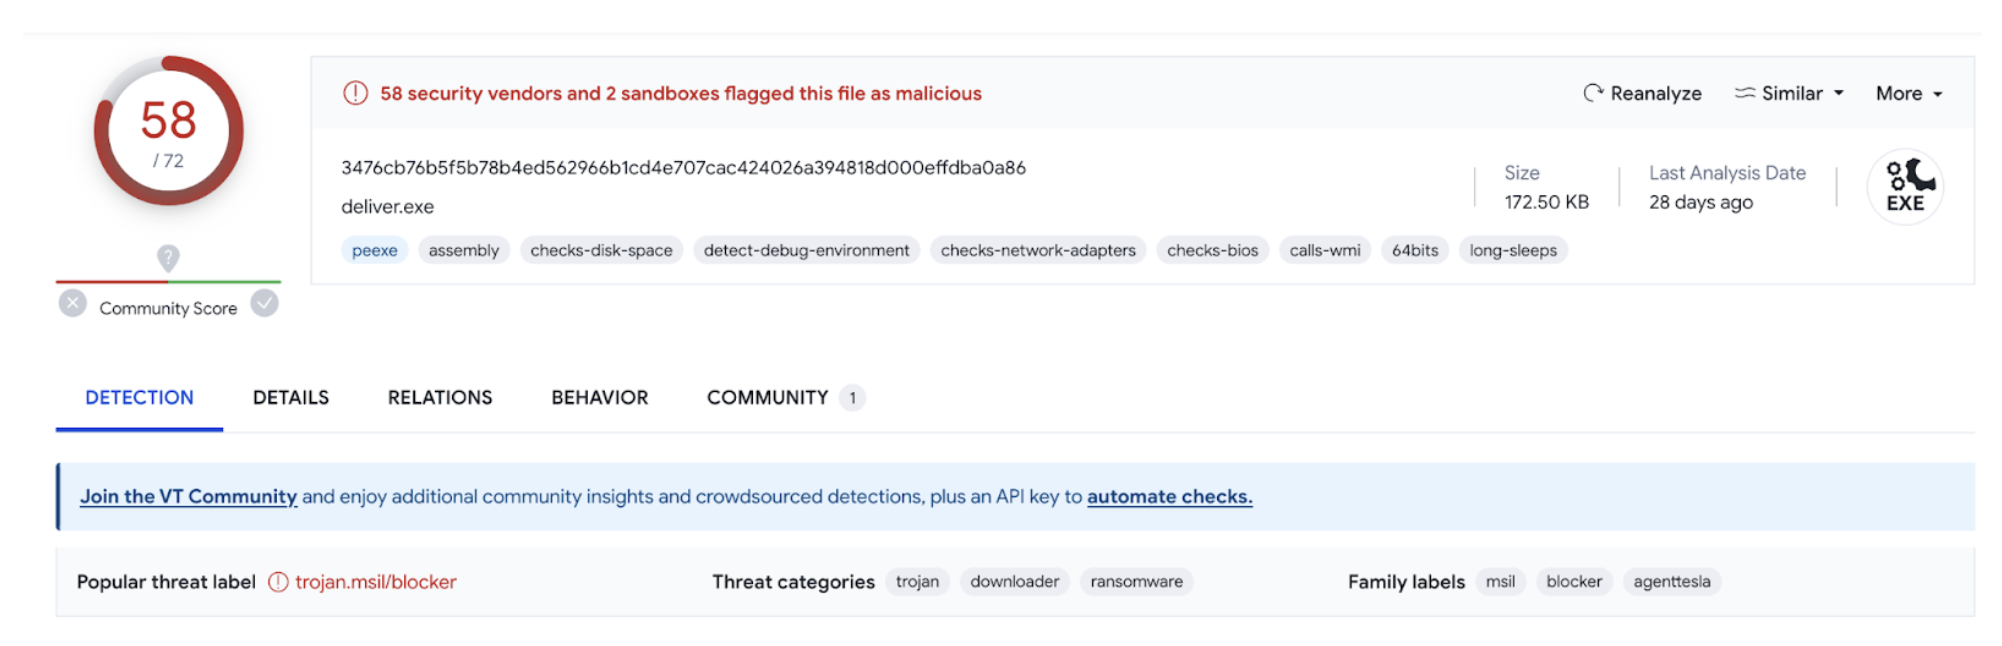Click the EXE file type icon
2002x646 pixels.
coord(1905,187)
